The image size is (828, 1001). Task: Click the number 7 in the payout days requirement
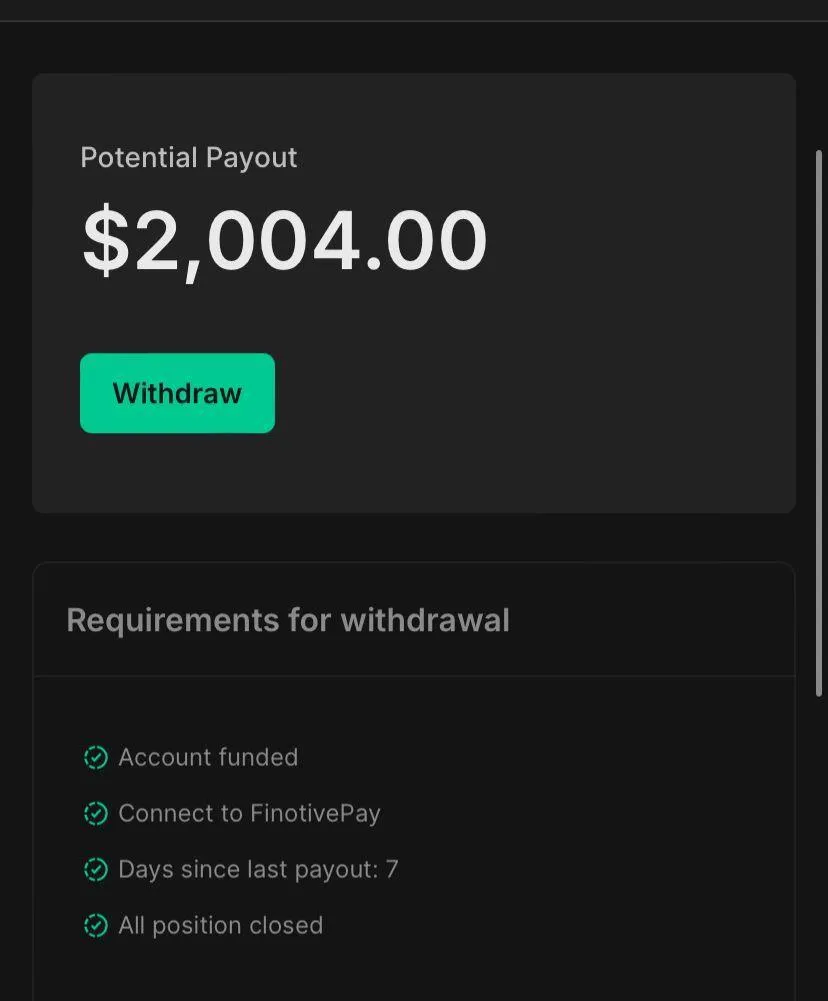point(392,870)
